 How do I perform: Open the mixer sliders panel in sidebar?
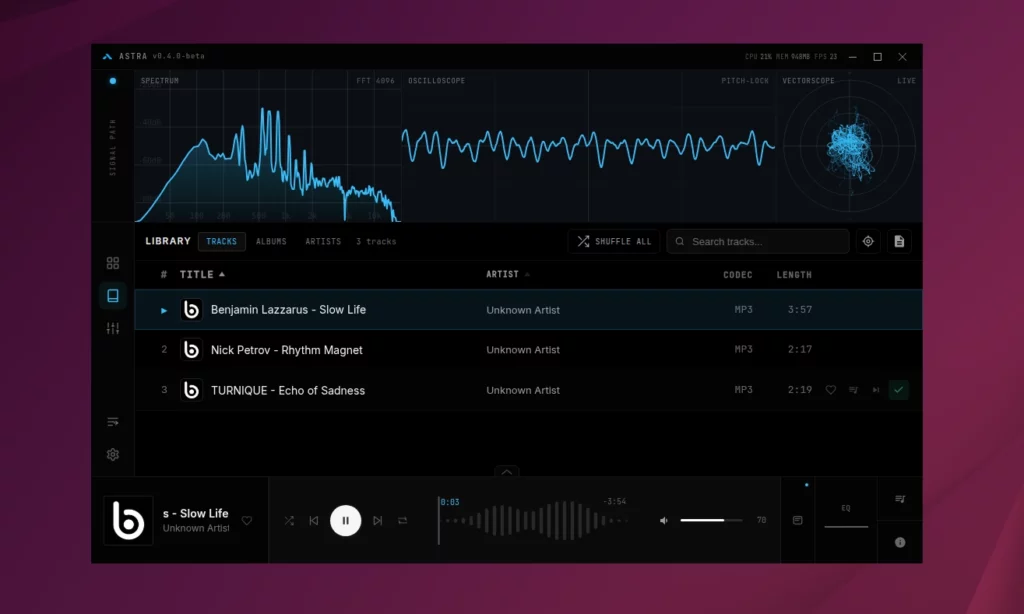click(113, 328)
